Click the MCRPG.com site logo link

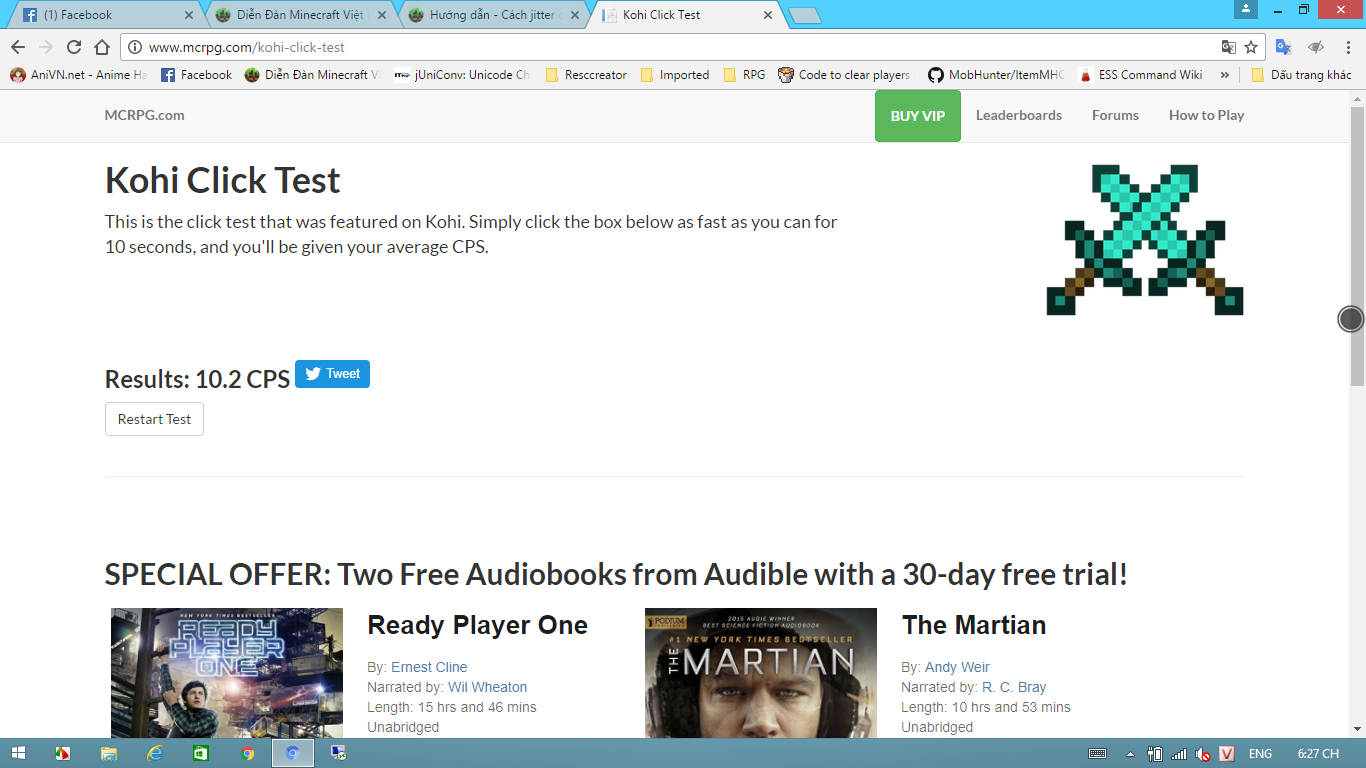144,115
